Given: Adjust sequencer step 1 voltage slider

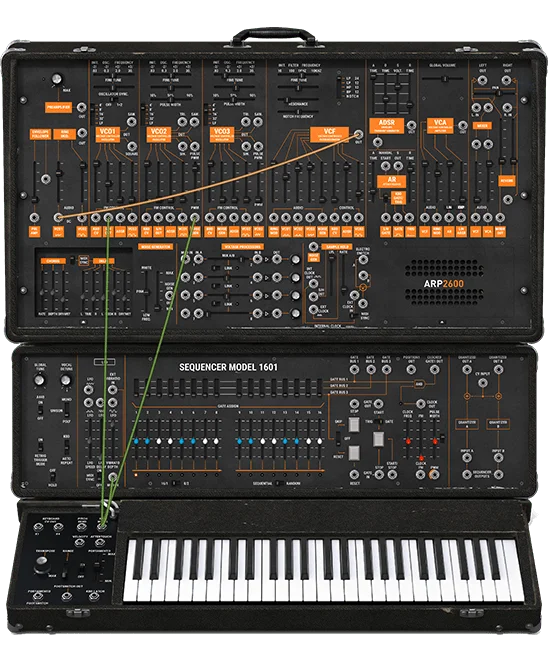Looking at the screenshot, I should [136, 438].
